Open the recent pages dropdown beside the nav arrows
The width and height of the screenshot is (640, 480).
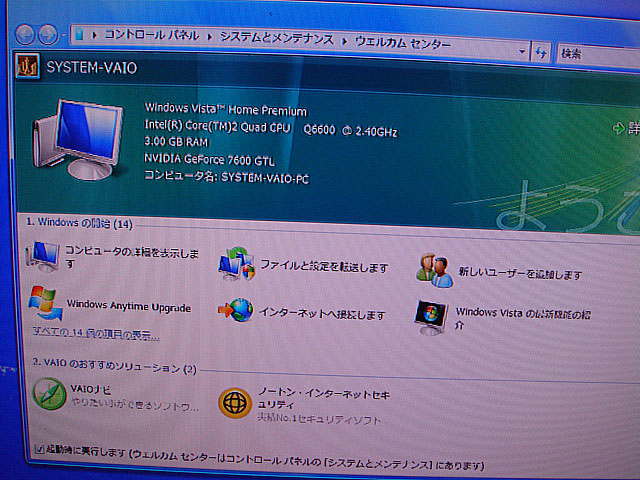tap(64, 36)
